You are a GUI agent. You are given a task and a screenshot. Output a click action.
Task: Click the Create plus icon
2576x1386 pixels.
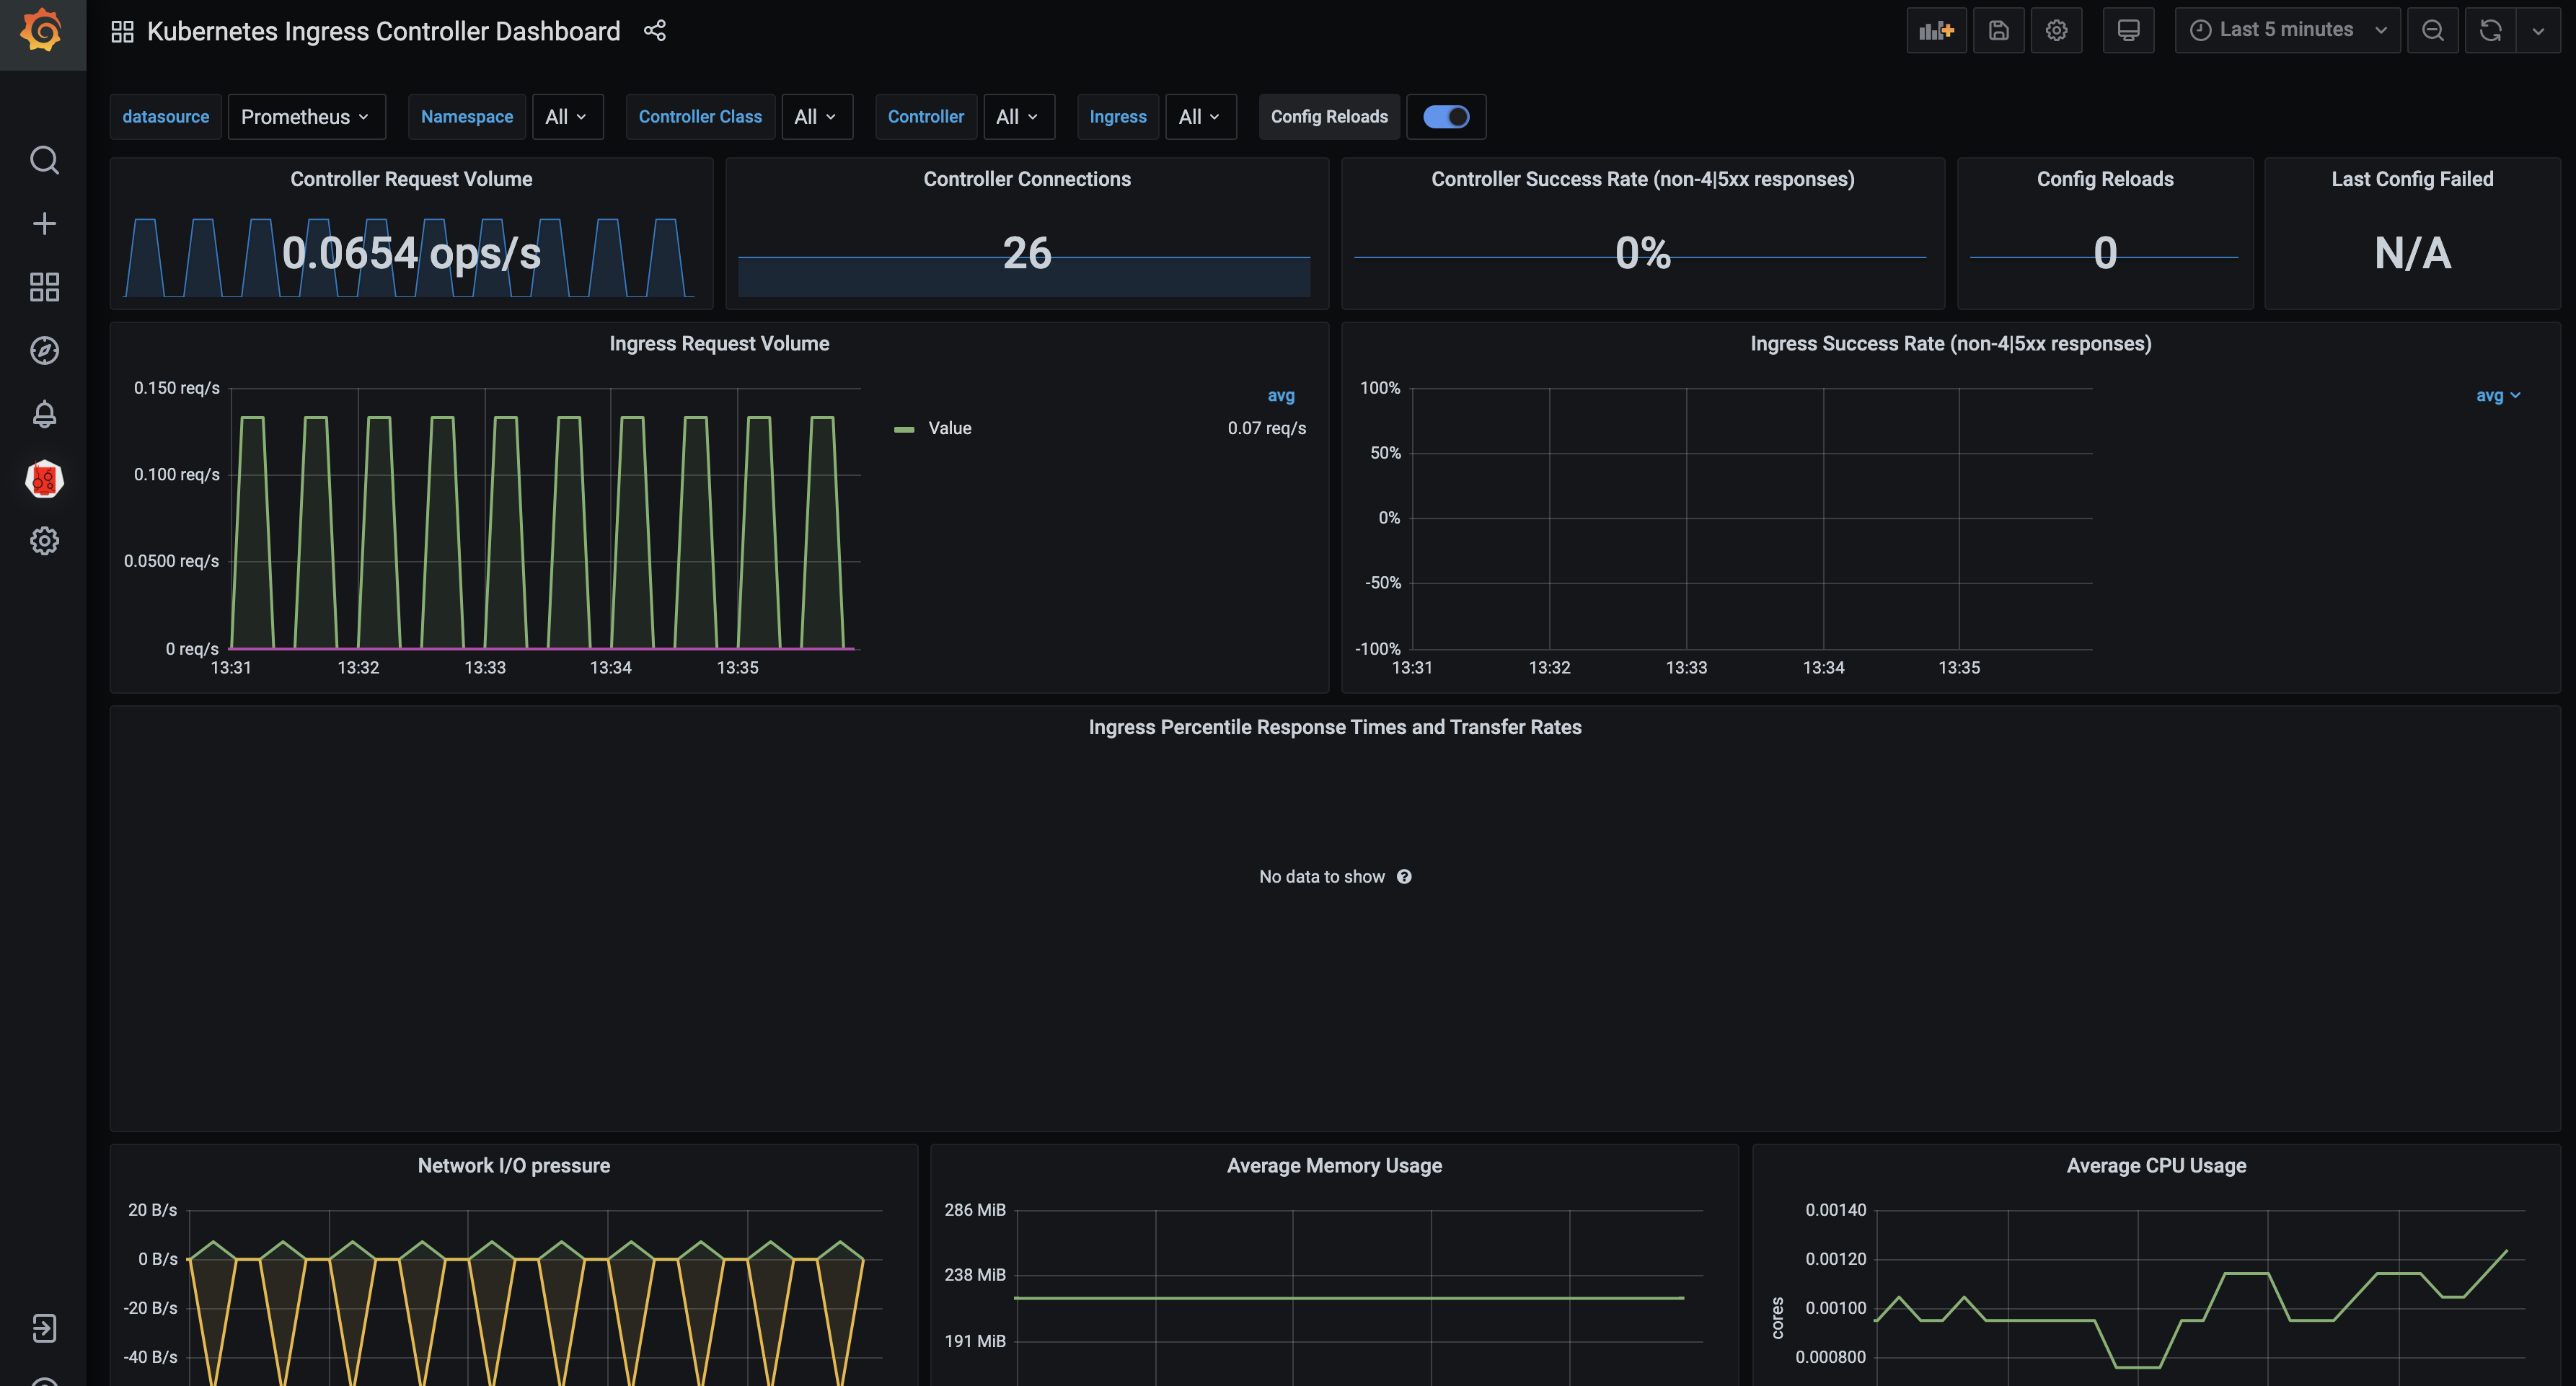[44, 223]
